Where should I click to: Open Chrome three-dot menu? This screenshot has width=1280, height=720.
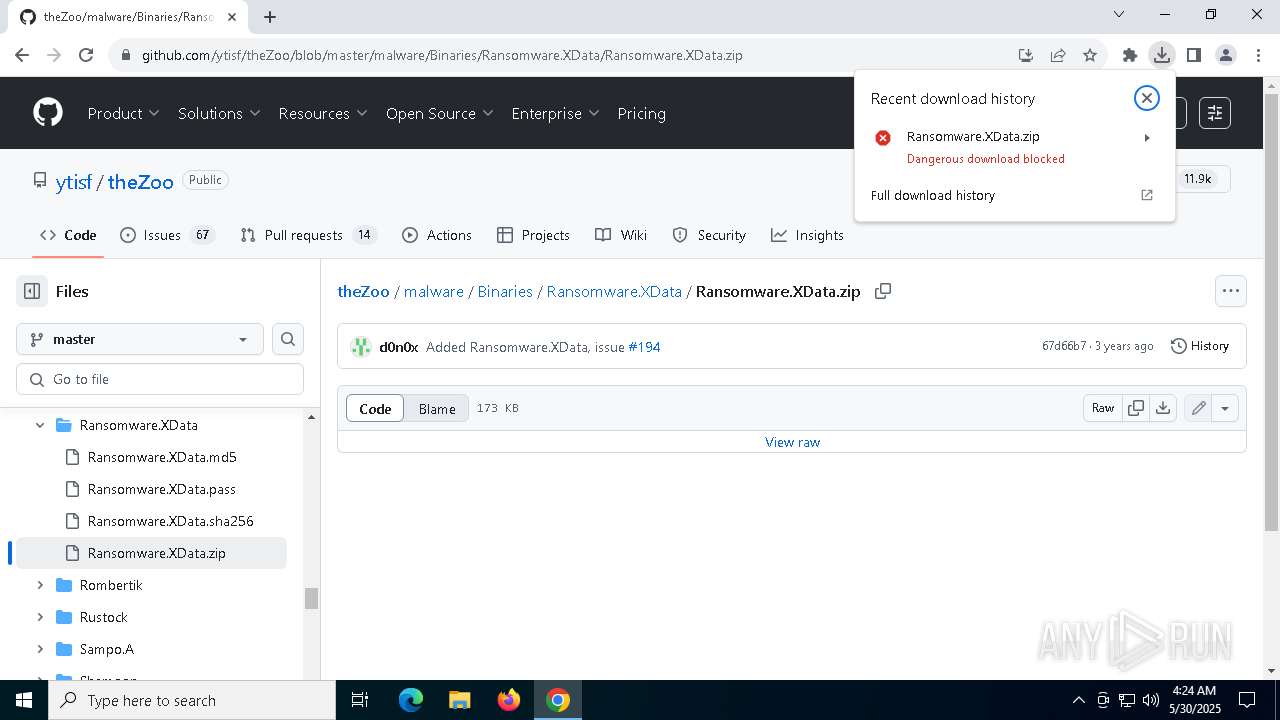[1257, 55]
